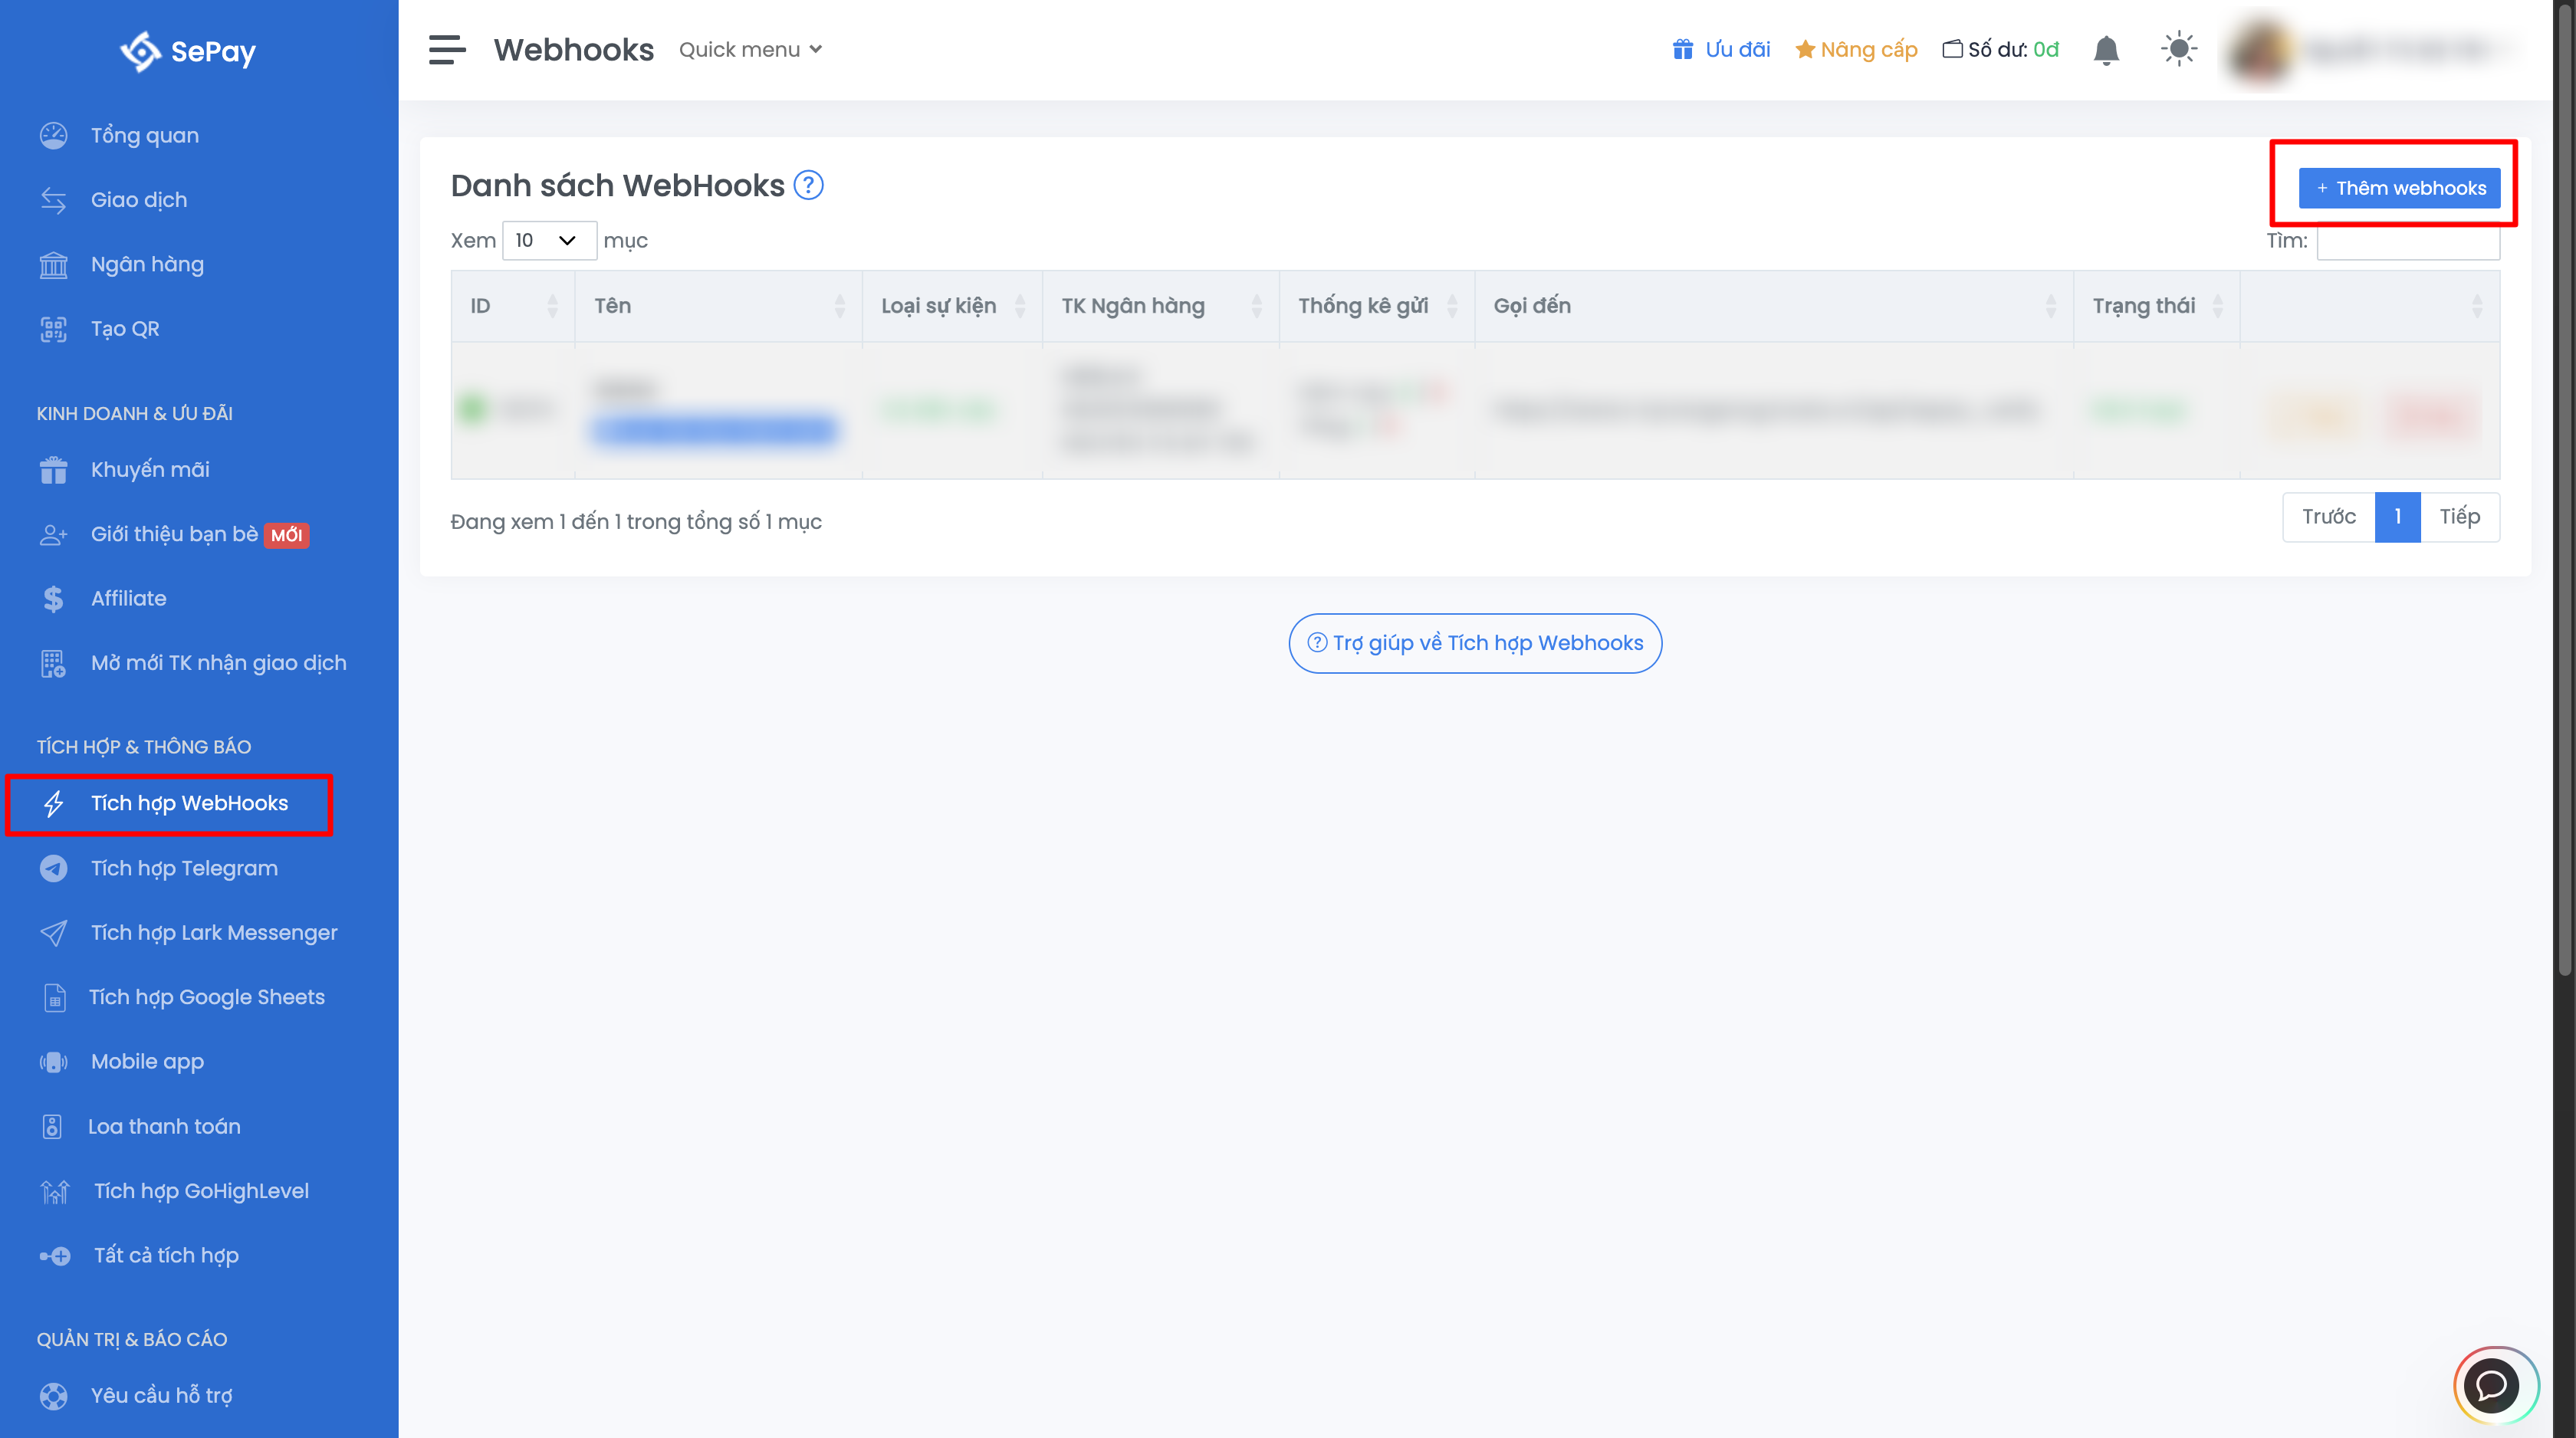Expand the Quick menu dropdown

(750, 49)
